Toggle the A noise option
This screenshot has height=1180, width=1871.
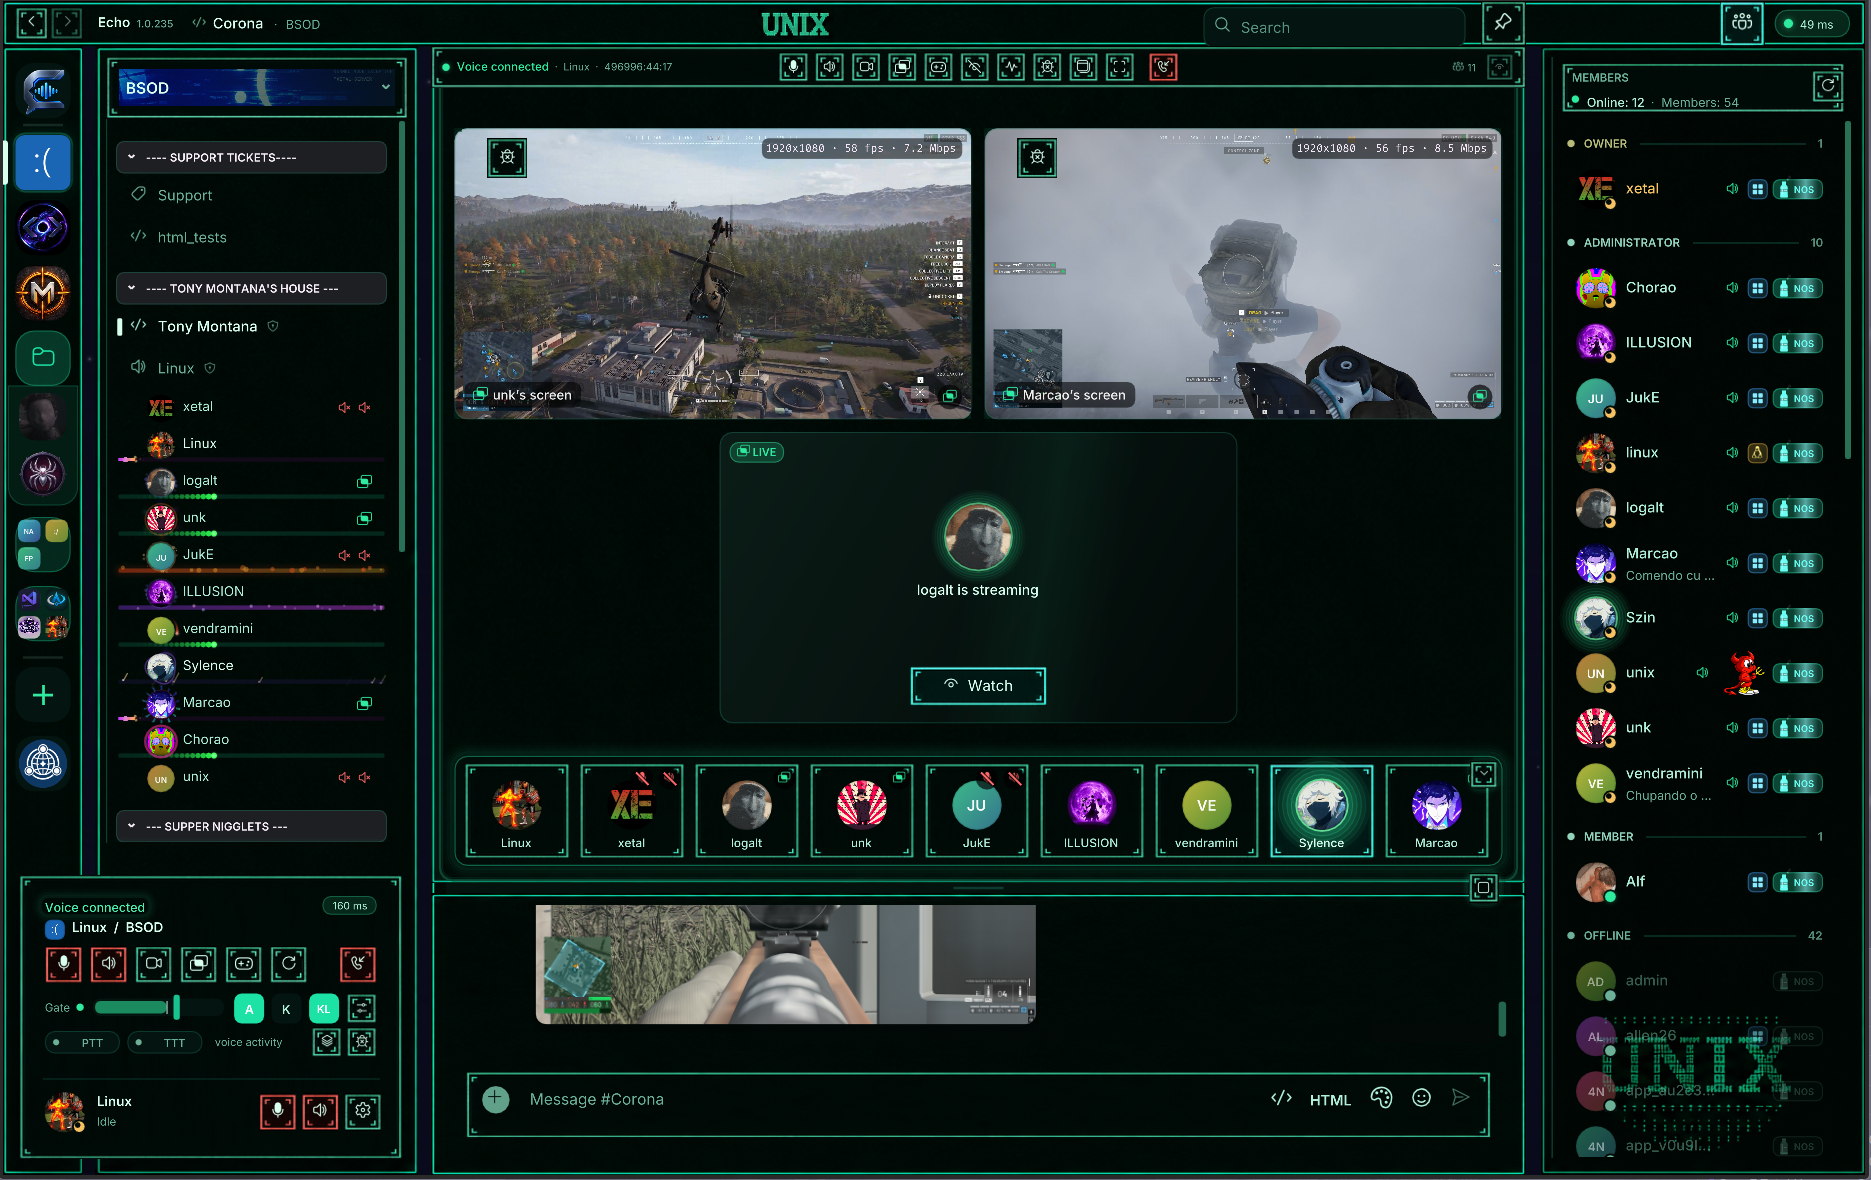[249, 1009]
